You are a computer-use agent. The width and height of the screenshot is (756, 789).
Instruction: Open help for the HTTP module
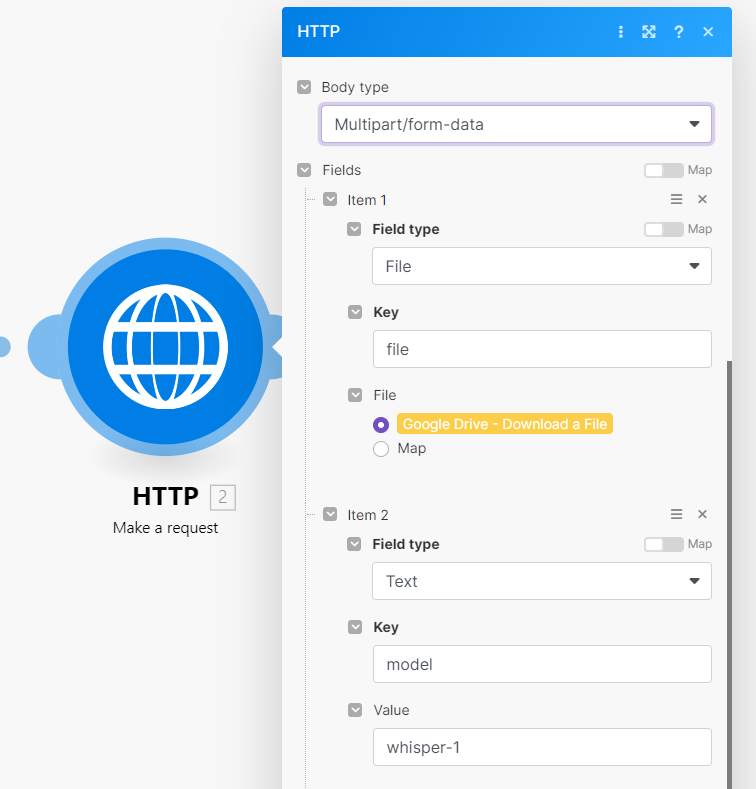tap(678, 32)
